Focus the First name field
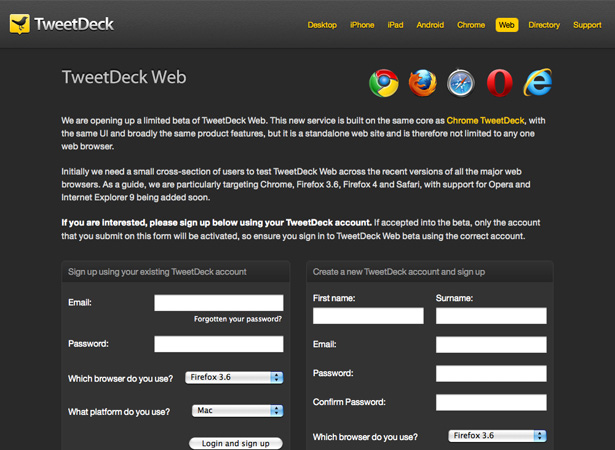Screen dimensions: 615x450 point(368,316)
